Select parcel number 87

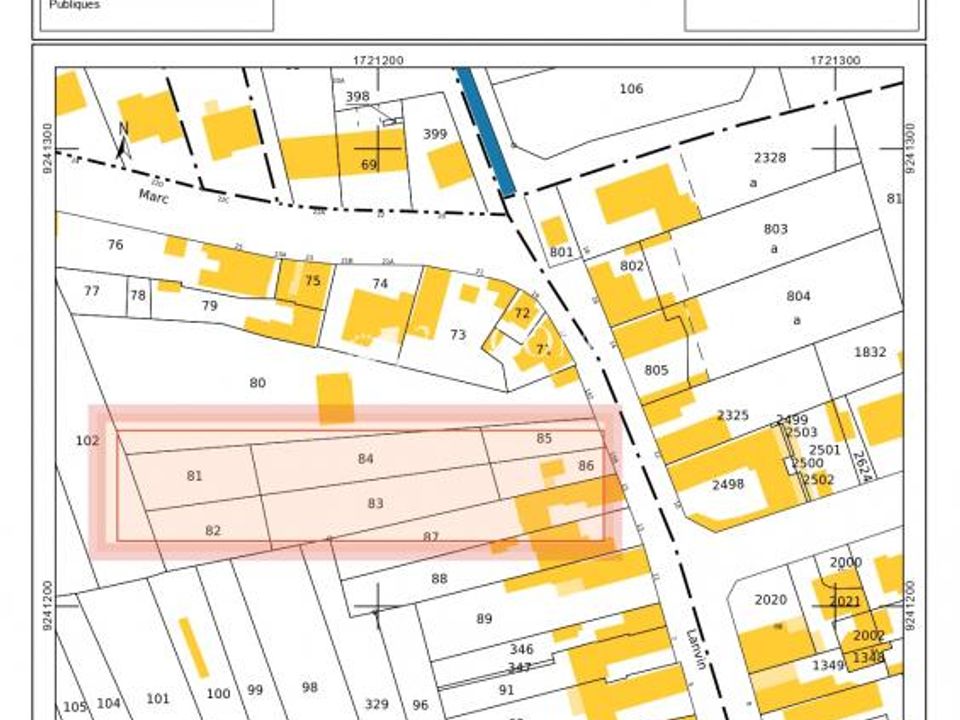click(431, 537)
